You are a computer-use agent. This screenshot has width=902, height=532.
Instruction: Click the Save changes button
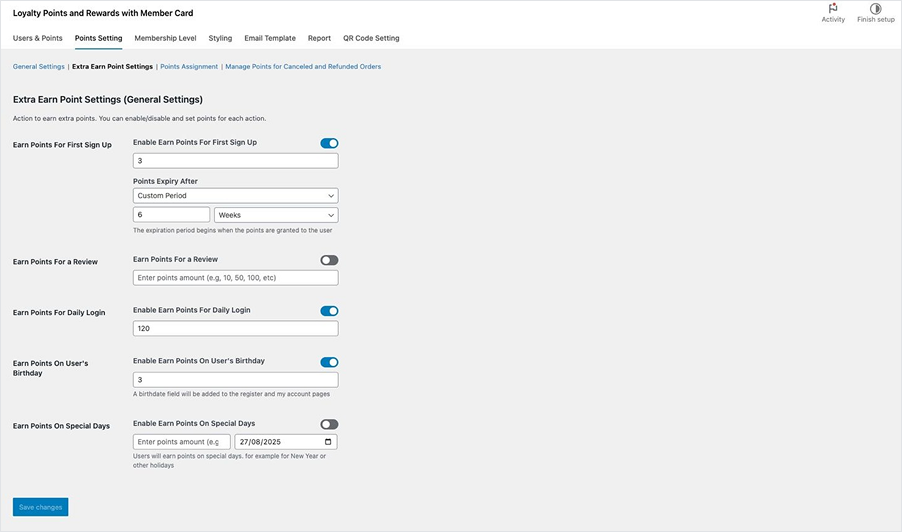click(41, 507)
